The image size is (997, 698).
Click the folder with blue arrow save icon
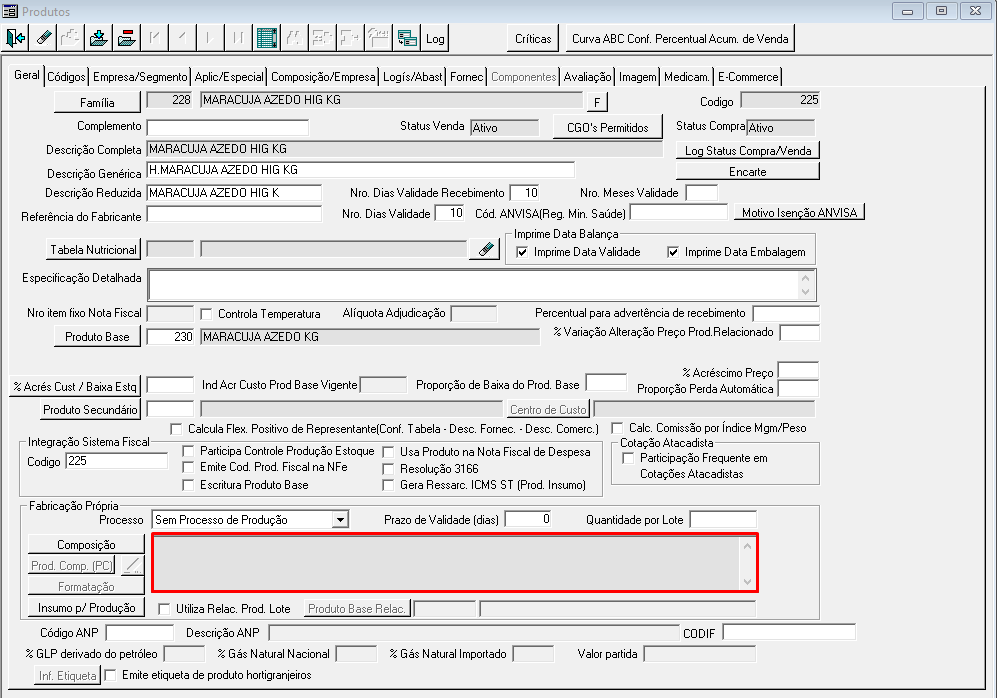pos(99,38)
